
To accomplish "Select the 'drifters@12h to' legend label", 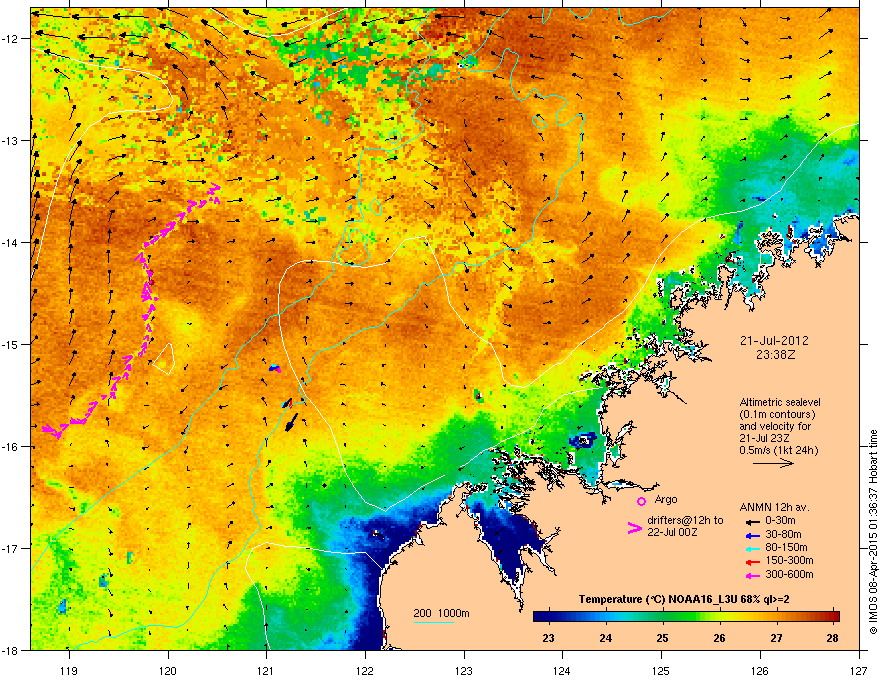I will point(685,520).
